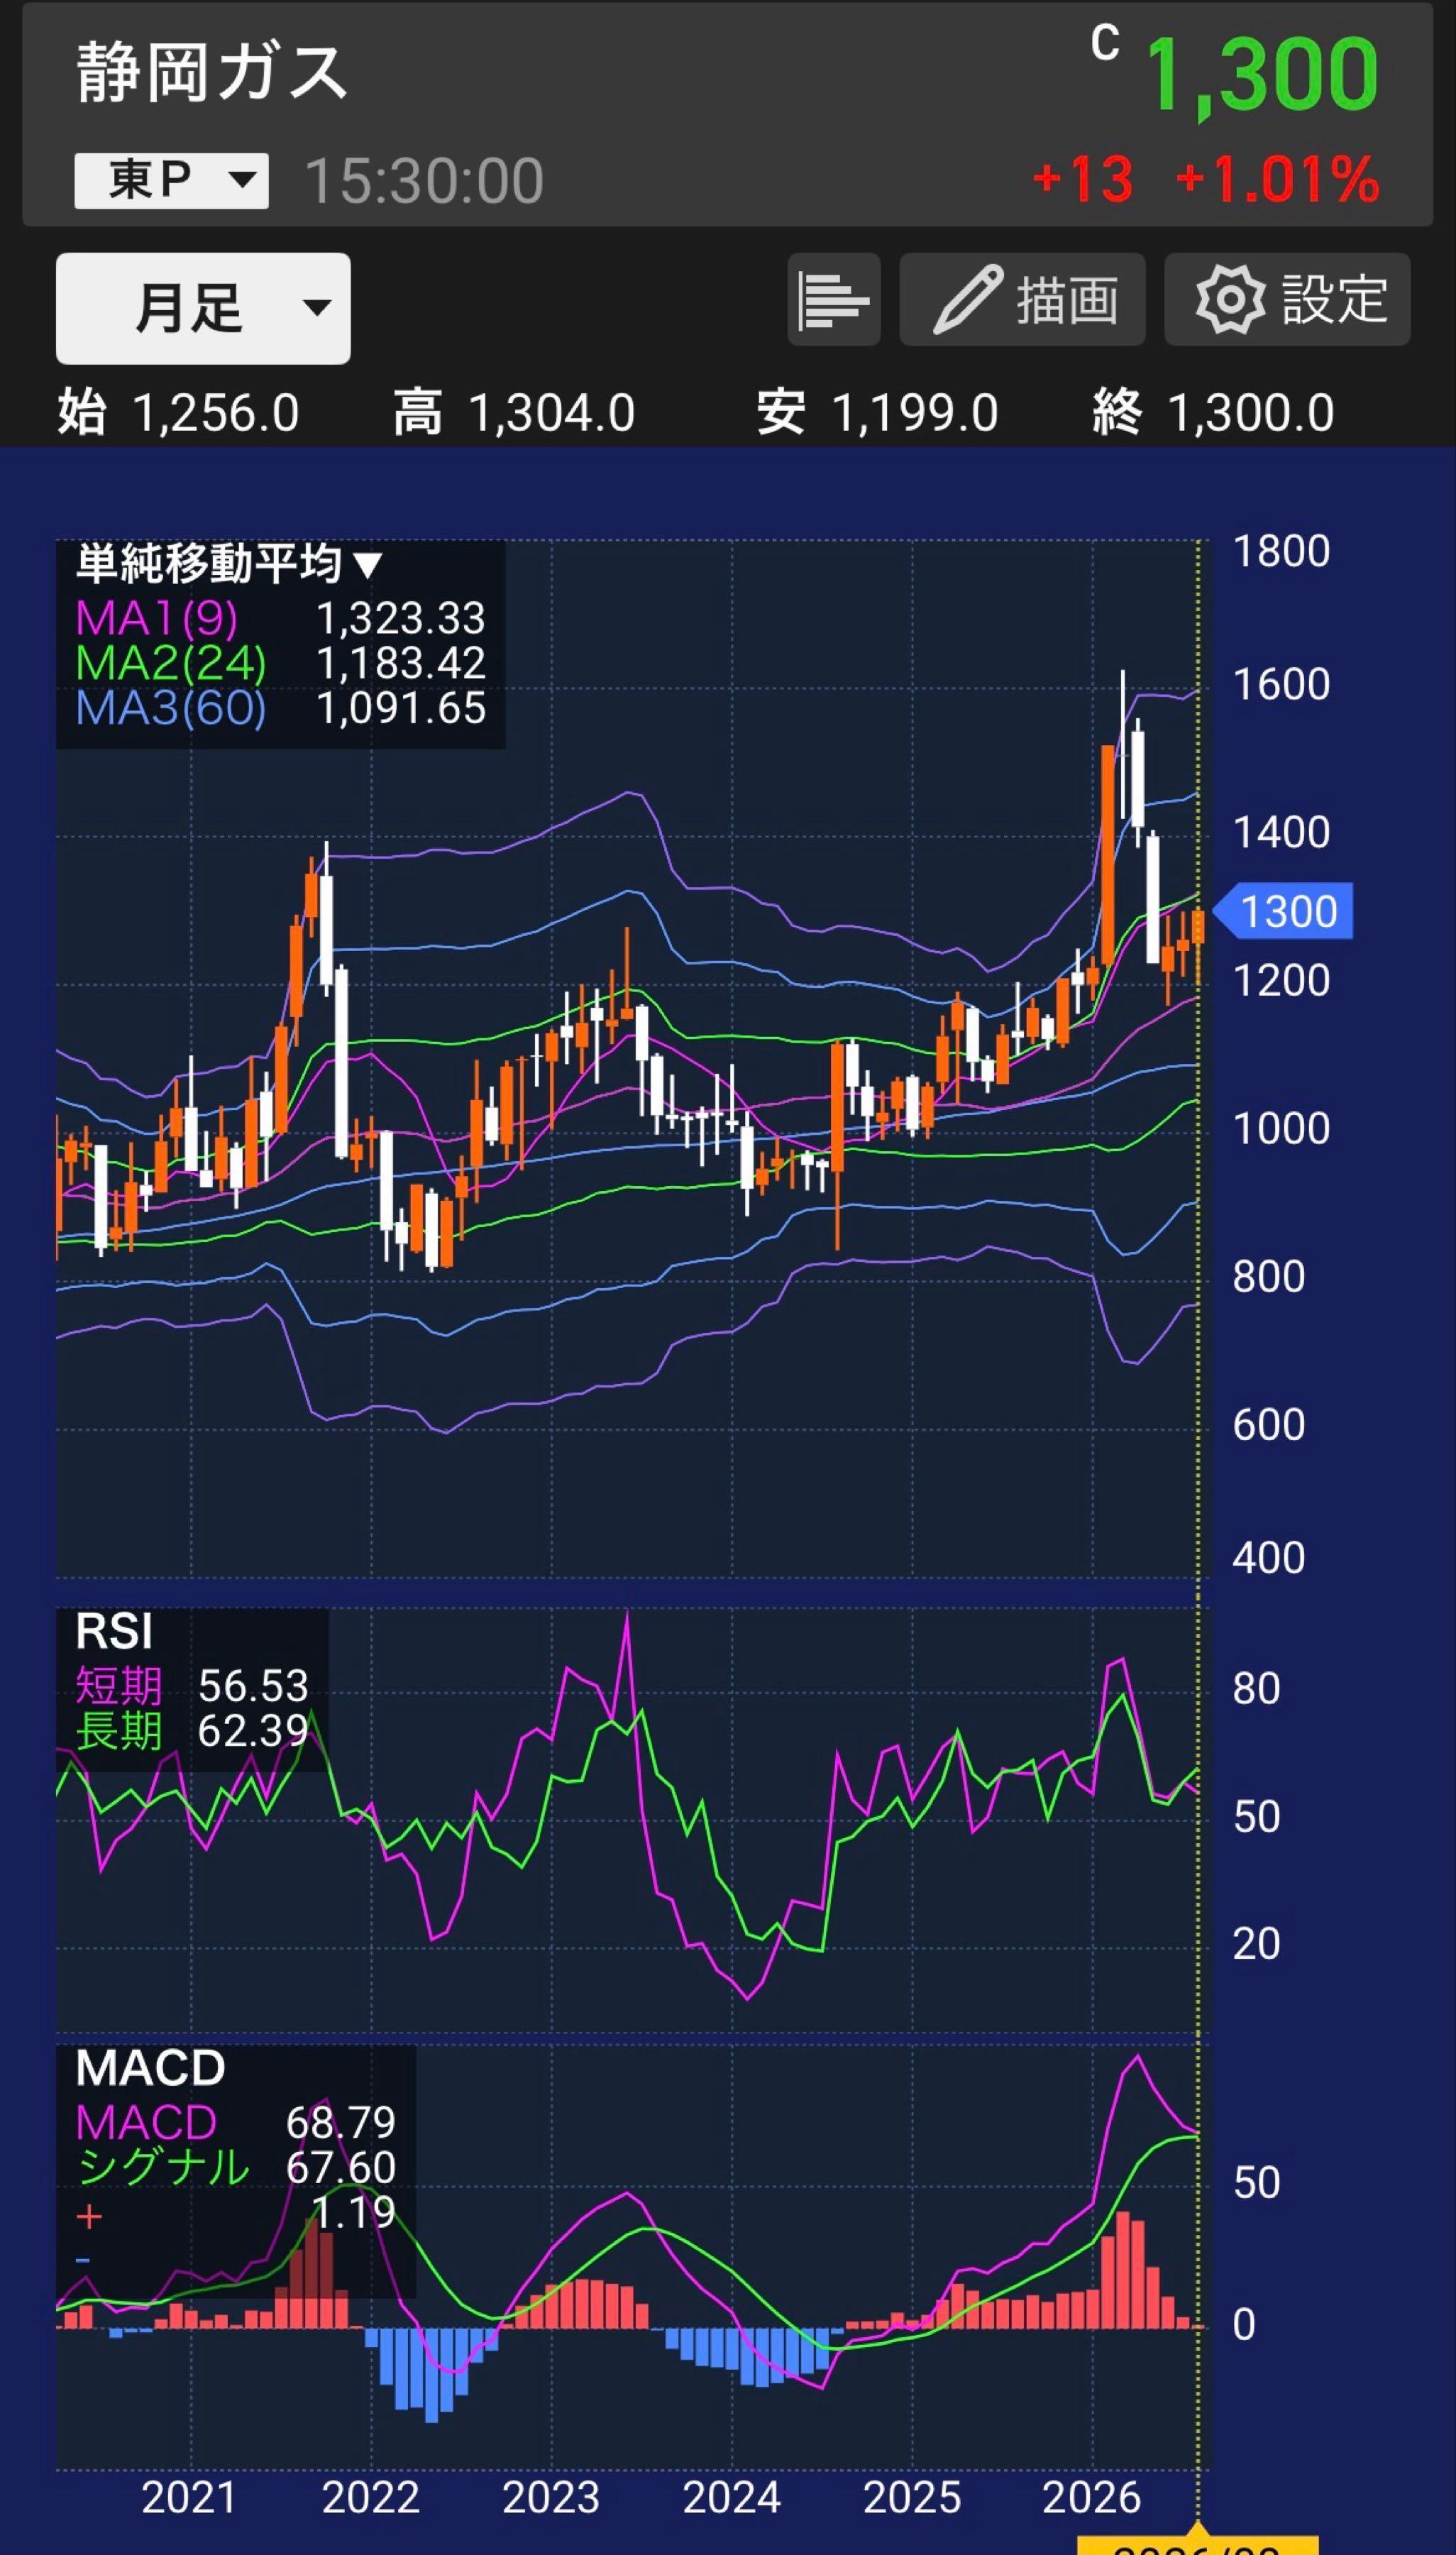This screenshot has height=2555, width=1456.
Task: Tap the 2021 year label on the axis
Action: [189, 2497]
